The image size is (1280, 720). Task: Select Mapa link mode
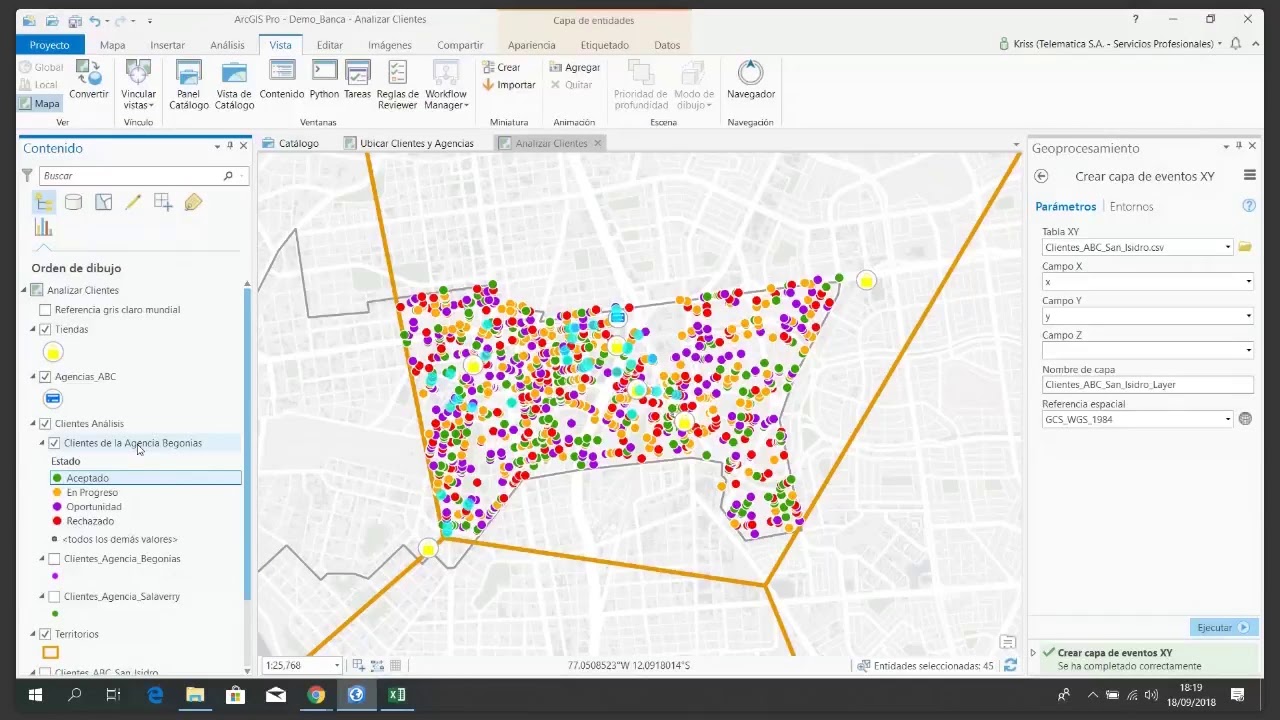click(x=40, y=104)
